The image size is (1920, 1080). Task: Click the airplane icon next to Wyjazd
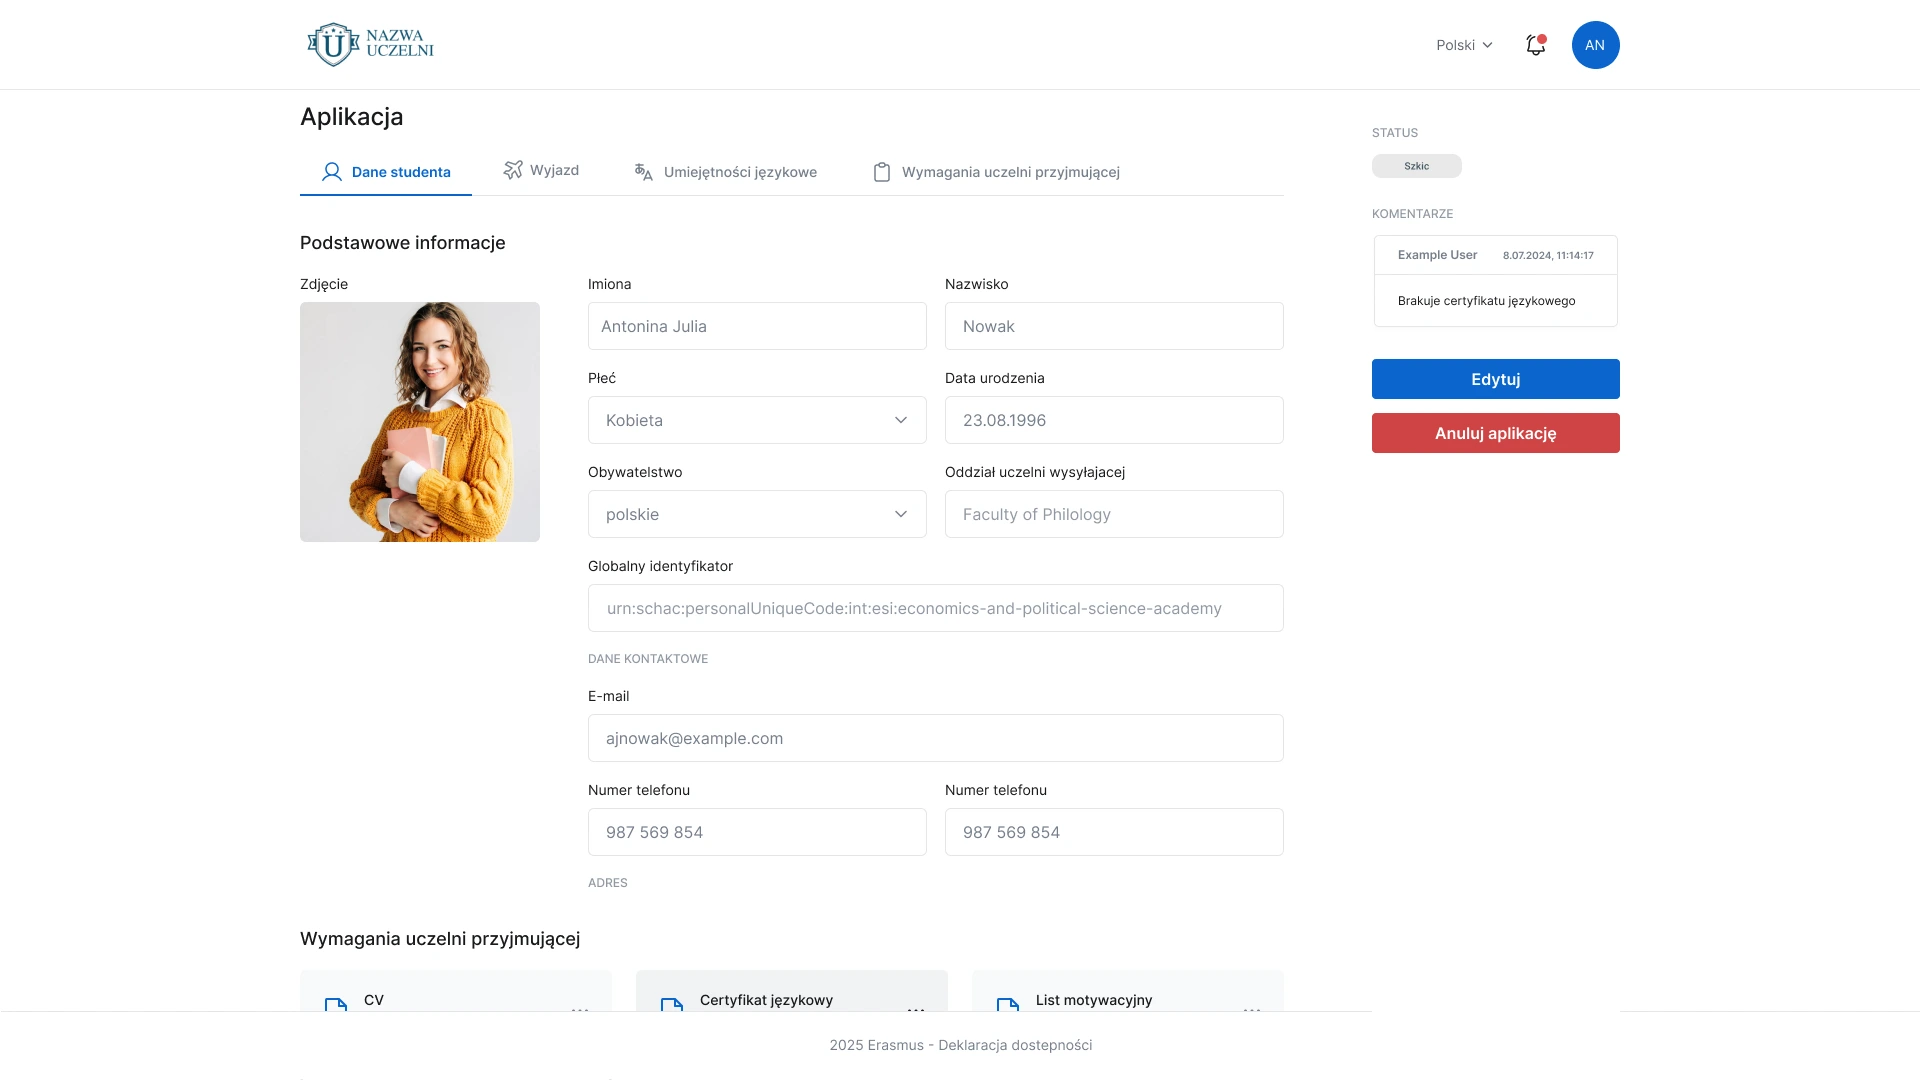click(x=513, y=170)
